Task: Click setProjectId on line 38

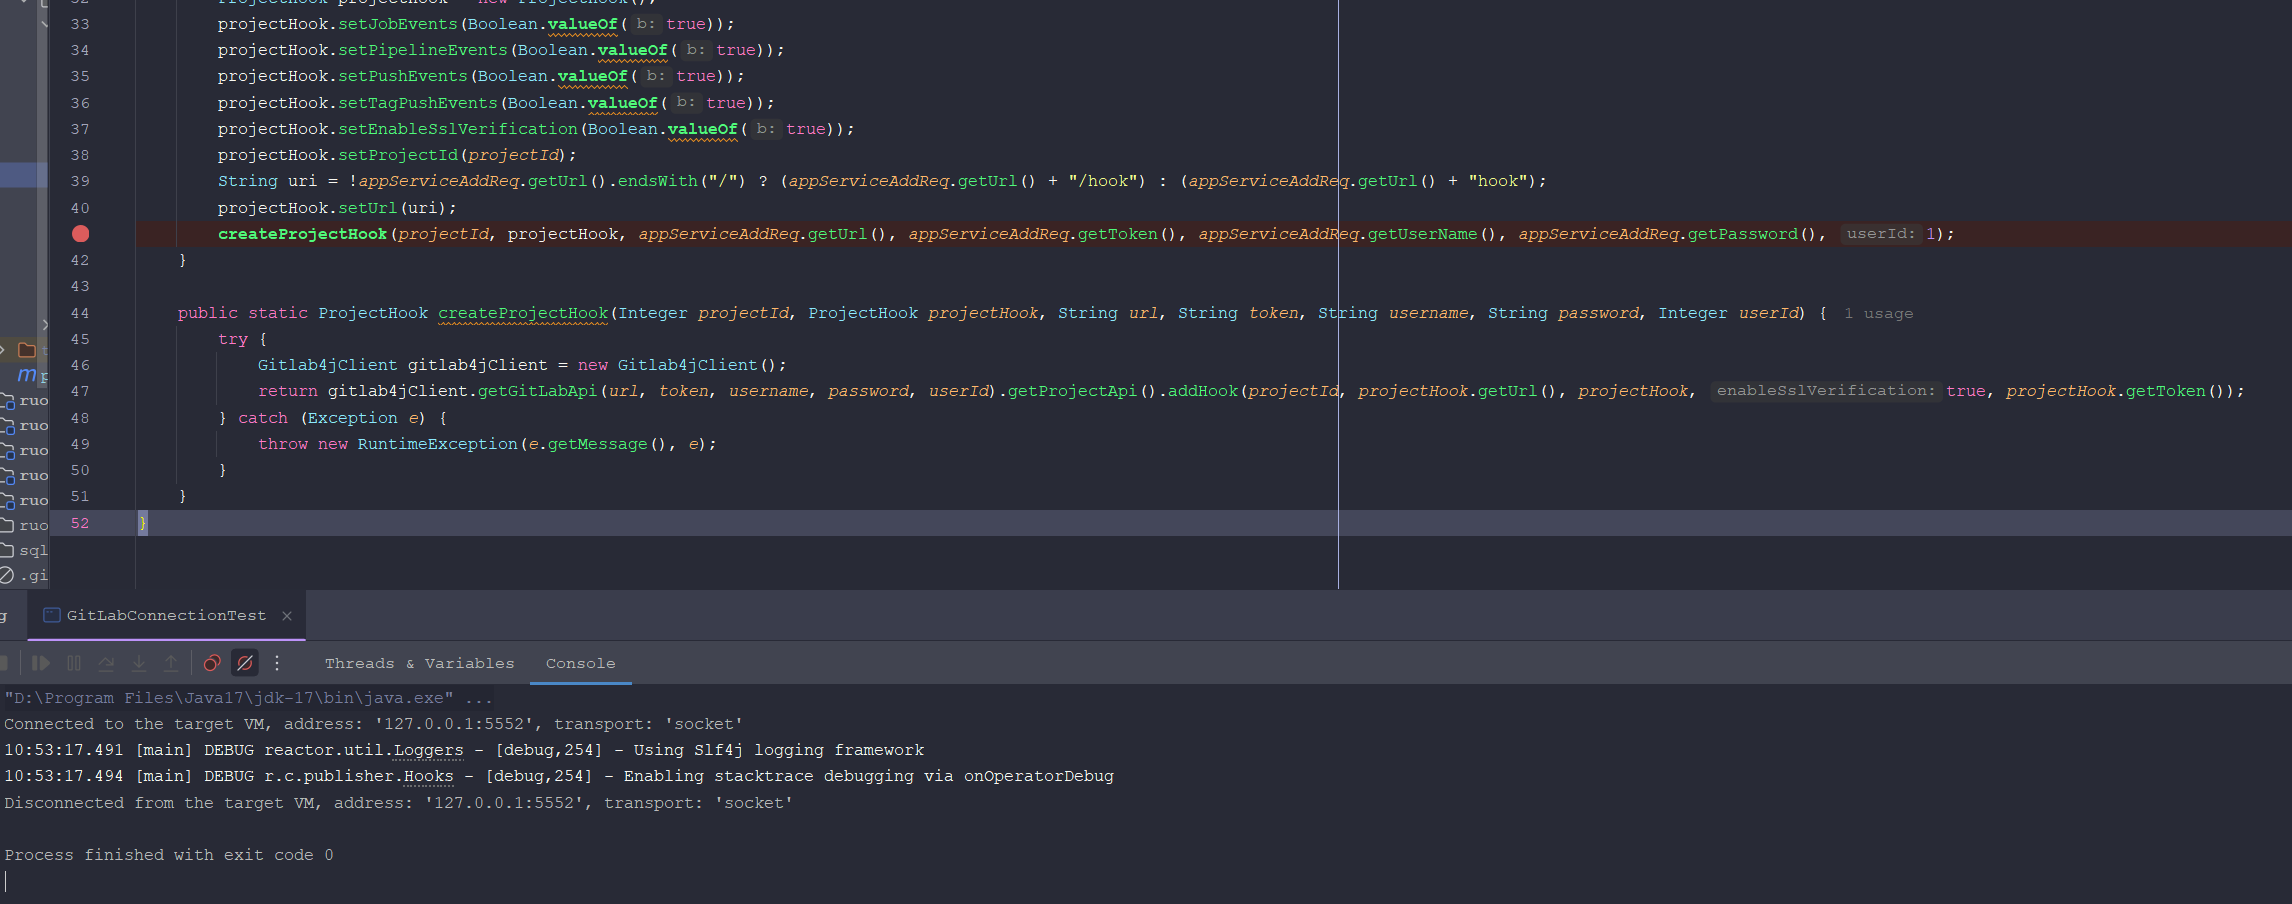Action: click(398, 155)
